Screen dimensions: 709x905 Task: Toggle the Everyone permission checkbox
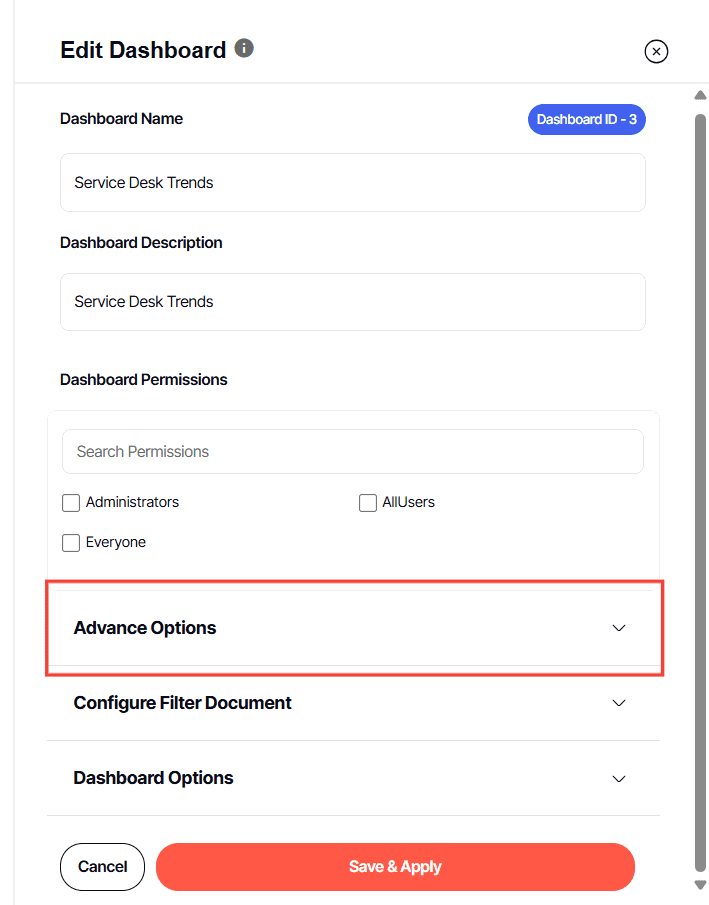pos(71,543)
